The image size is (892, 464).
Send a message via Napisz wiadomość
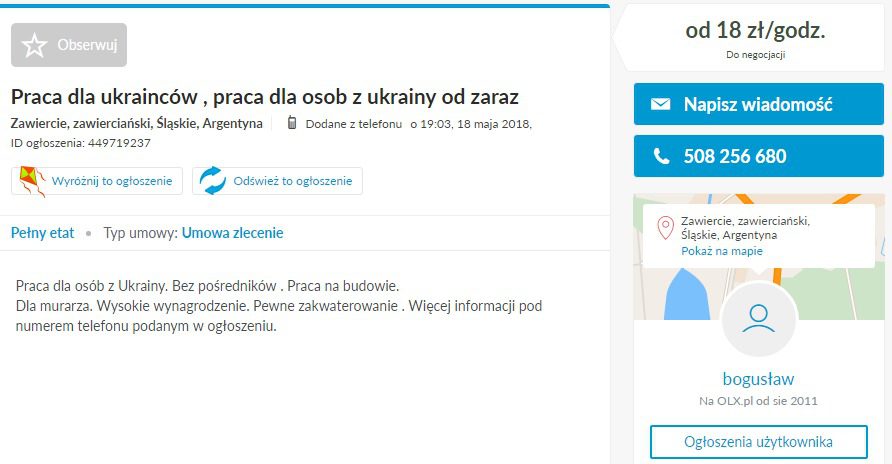tap(759, 104)
